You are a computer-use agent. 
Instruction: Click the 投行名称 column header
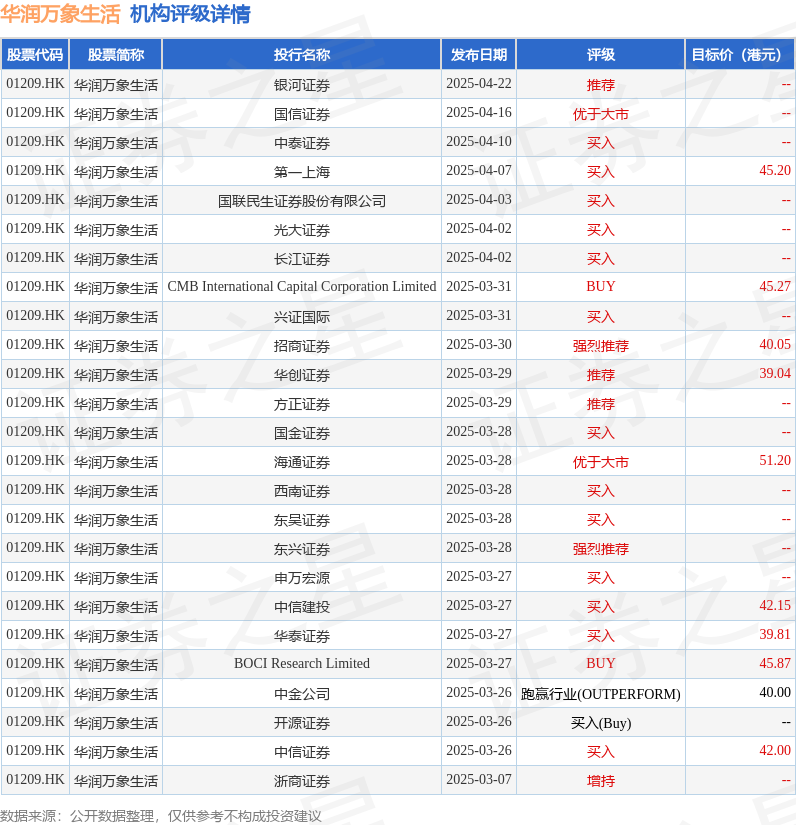point(301,55)
